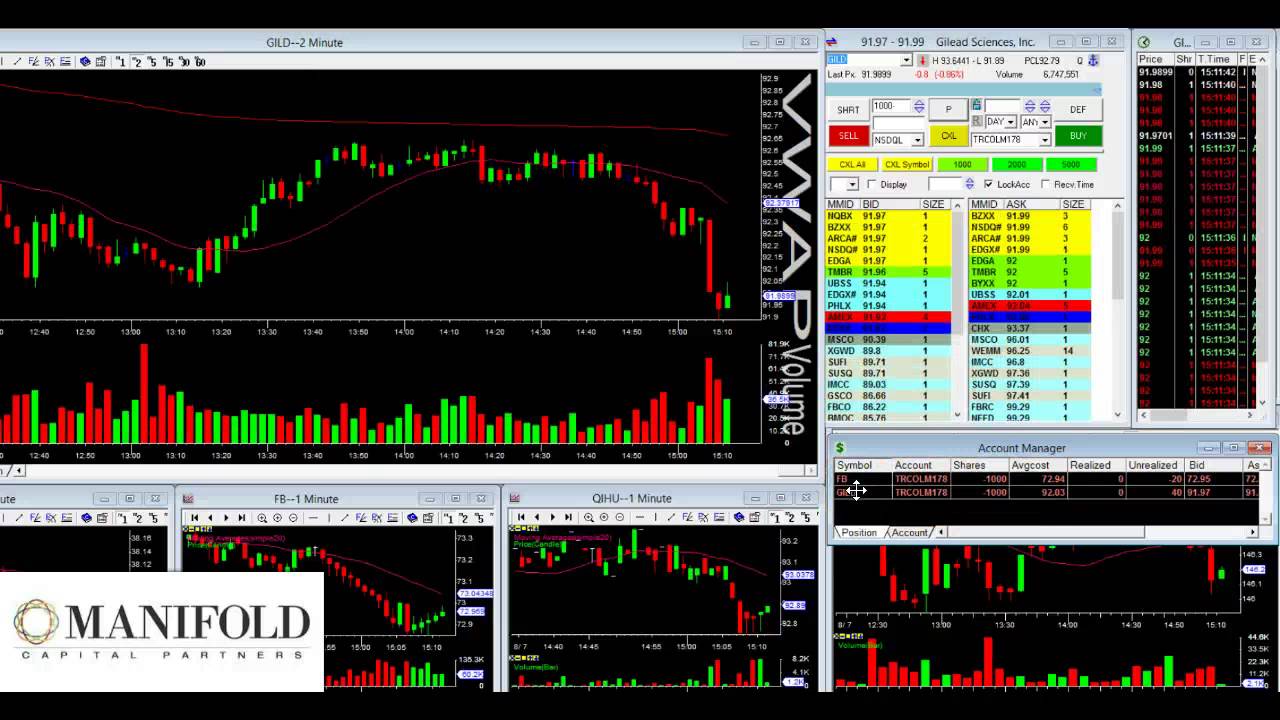Set quantity with green 5000 button
This screenshot has height=720, width=1280.
[x=1071, y=165]
